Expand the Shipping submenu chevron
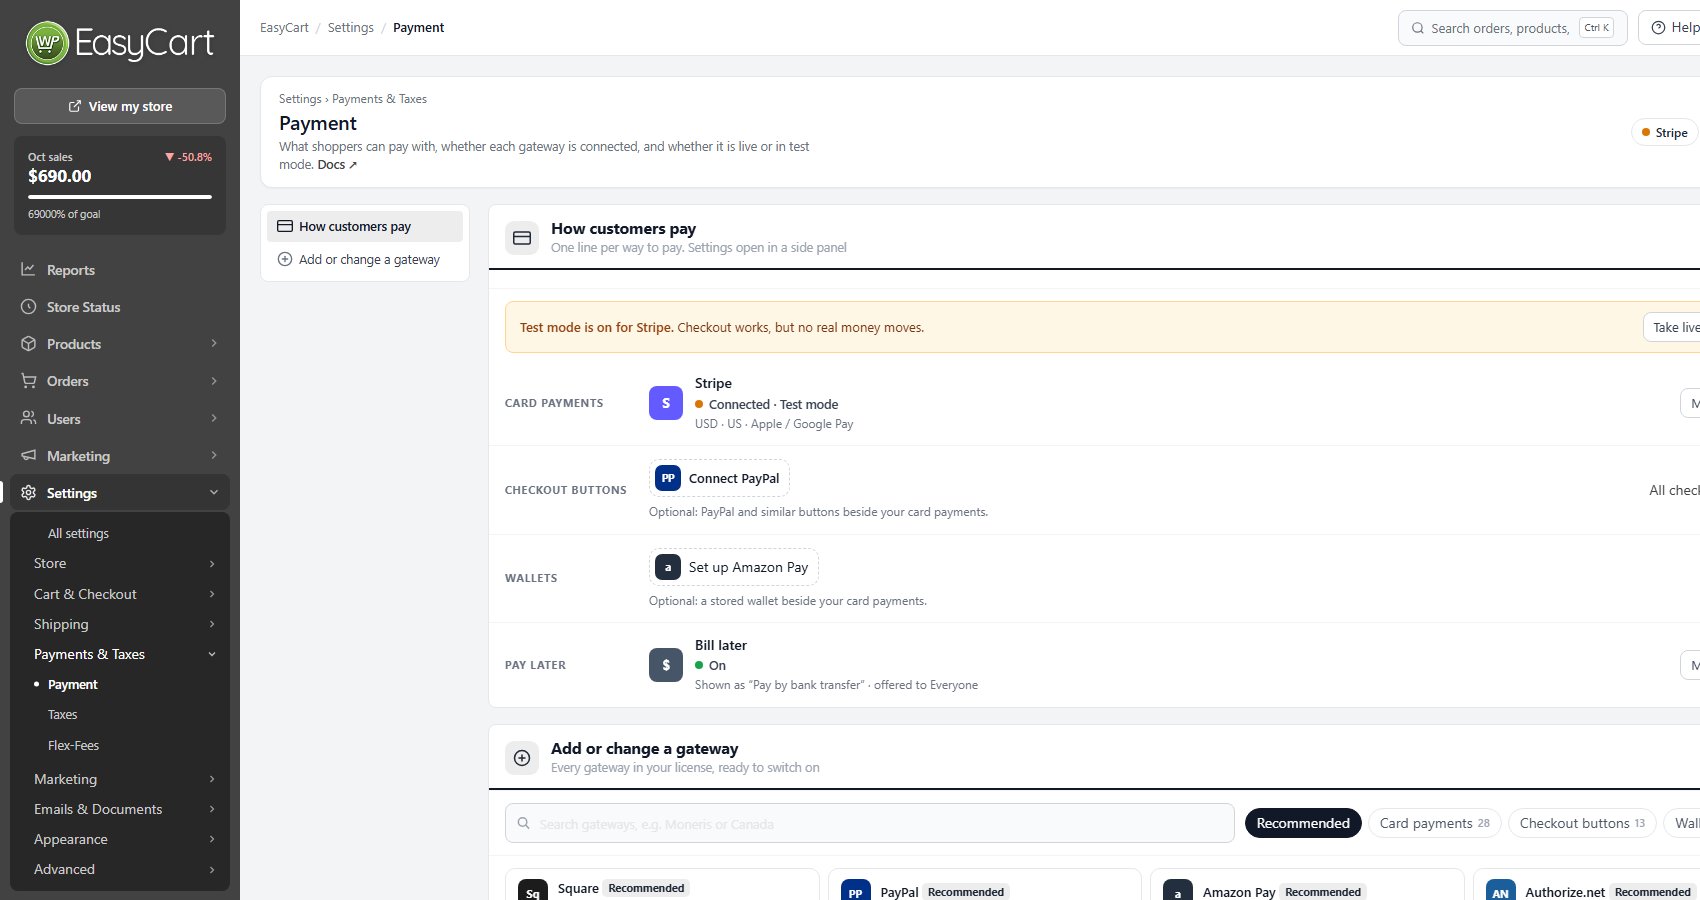The image size is (1700, 900). click(x=212, y=624)
